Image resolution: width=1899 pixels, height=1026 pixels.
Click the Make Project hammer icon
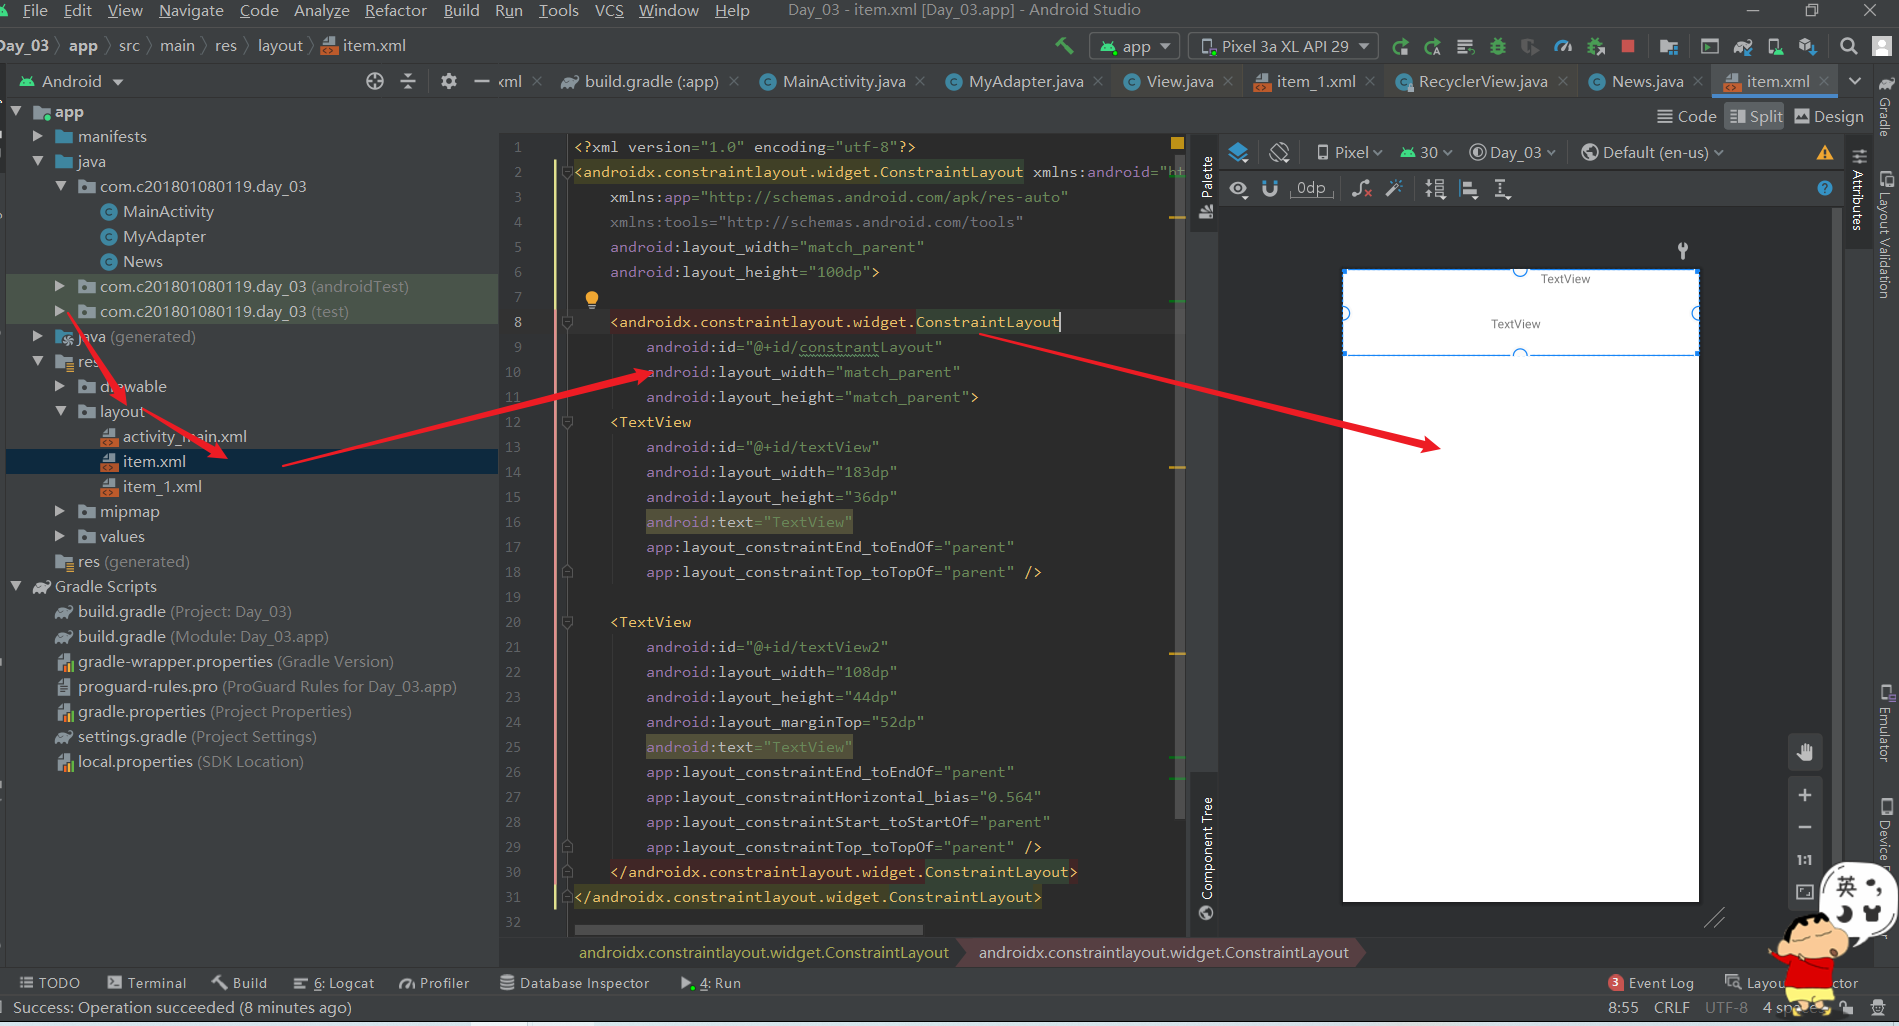1064,46
